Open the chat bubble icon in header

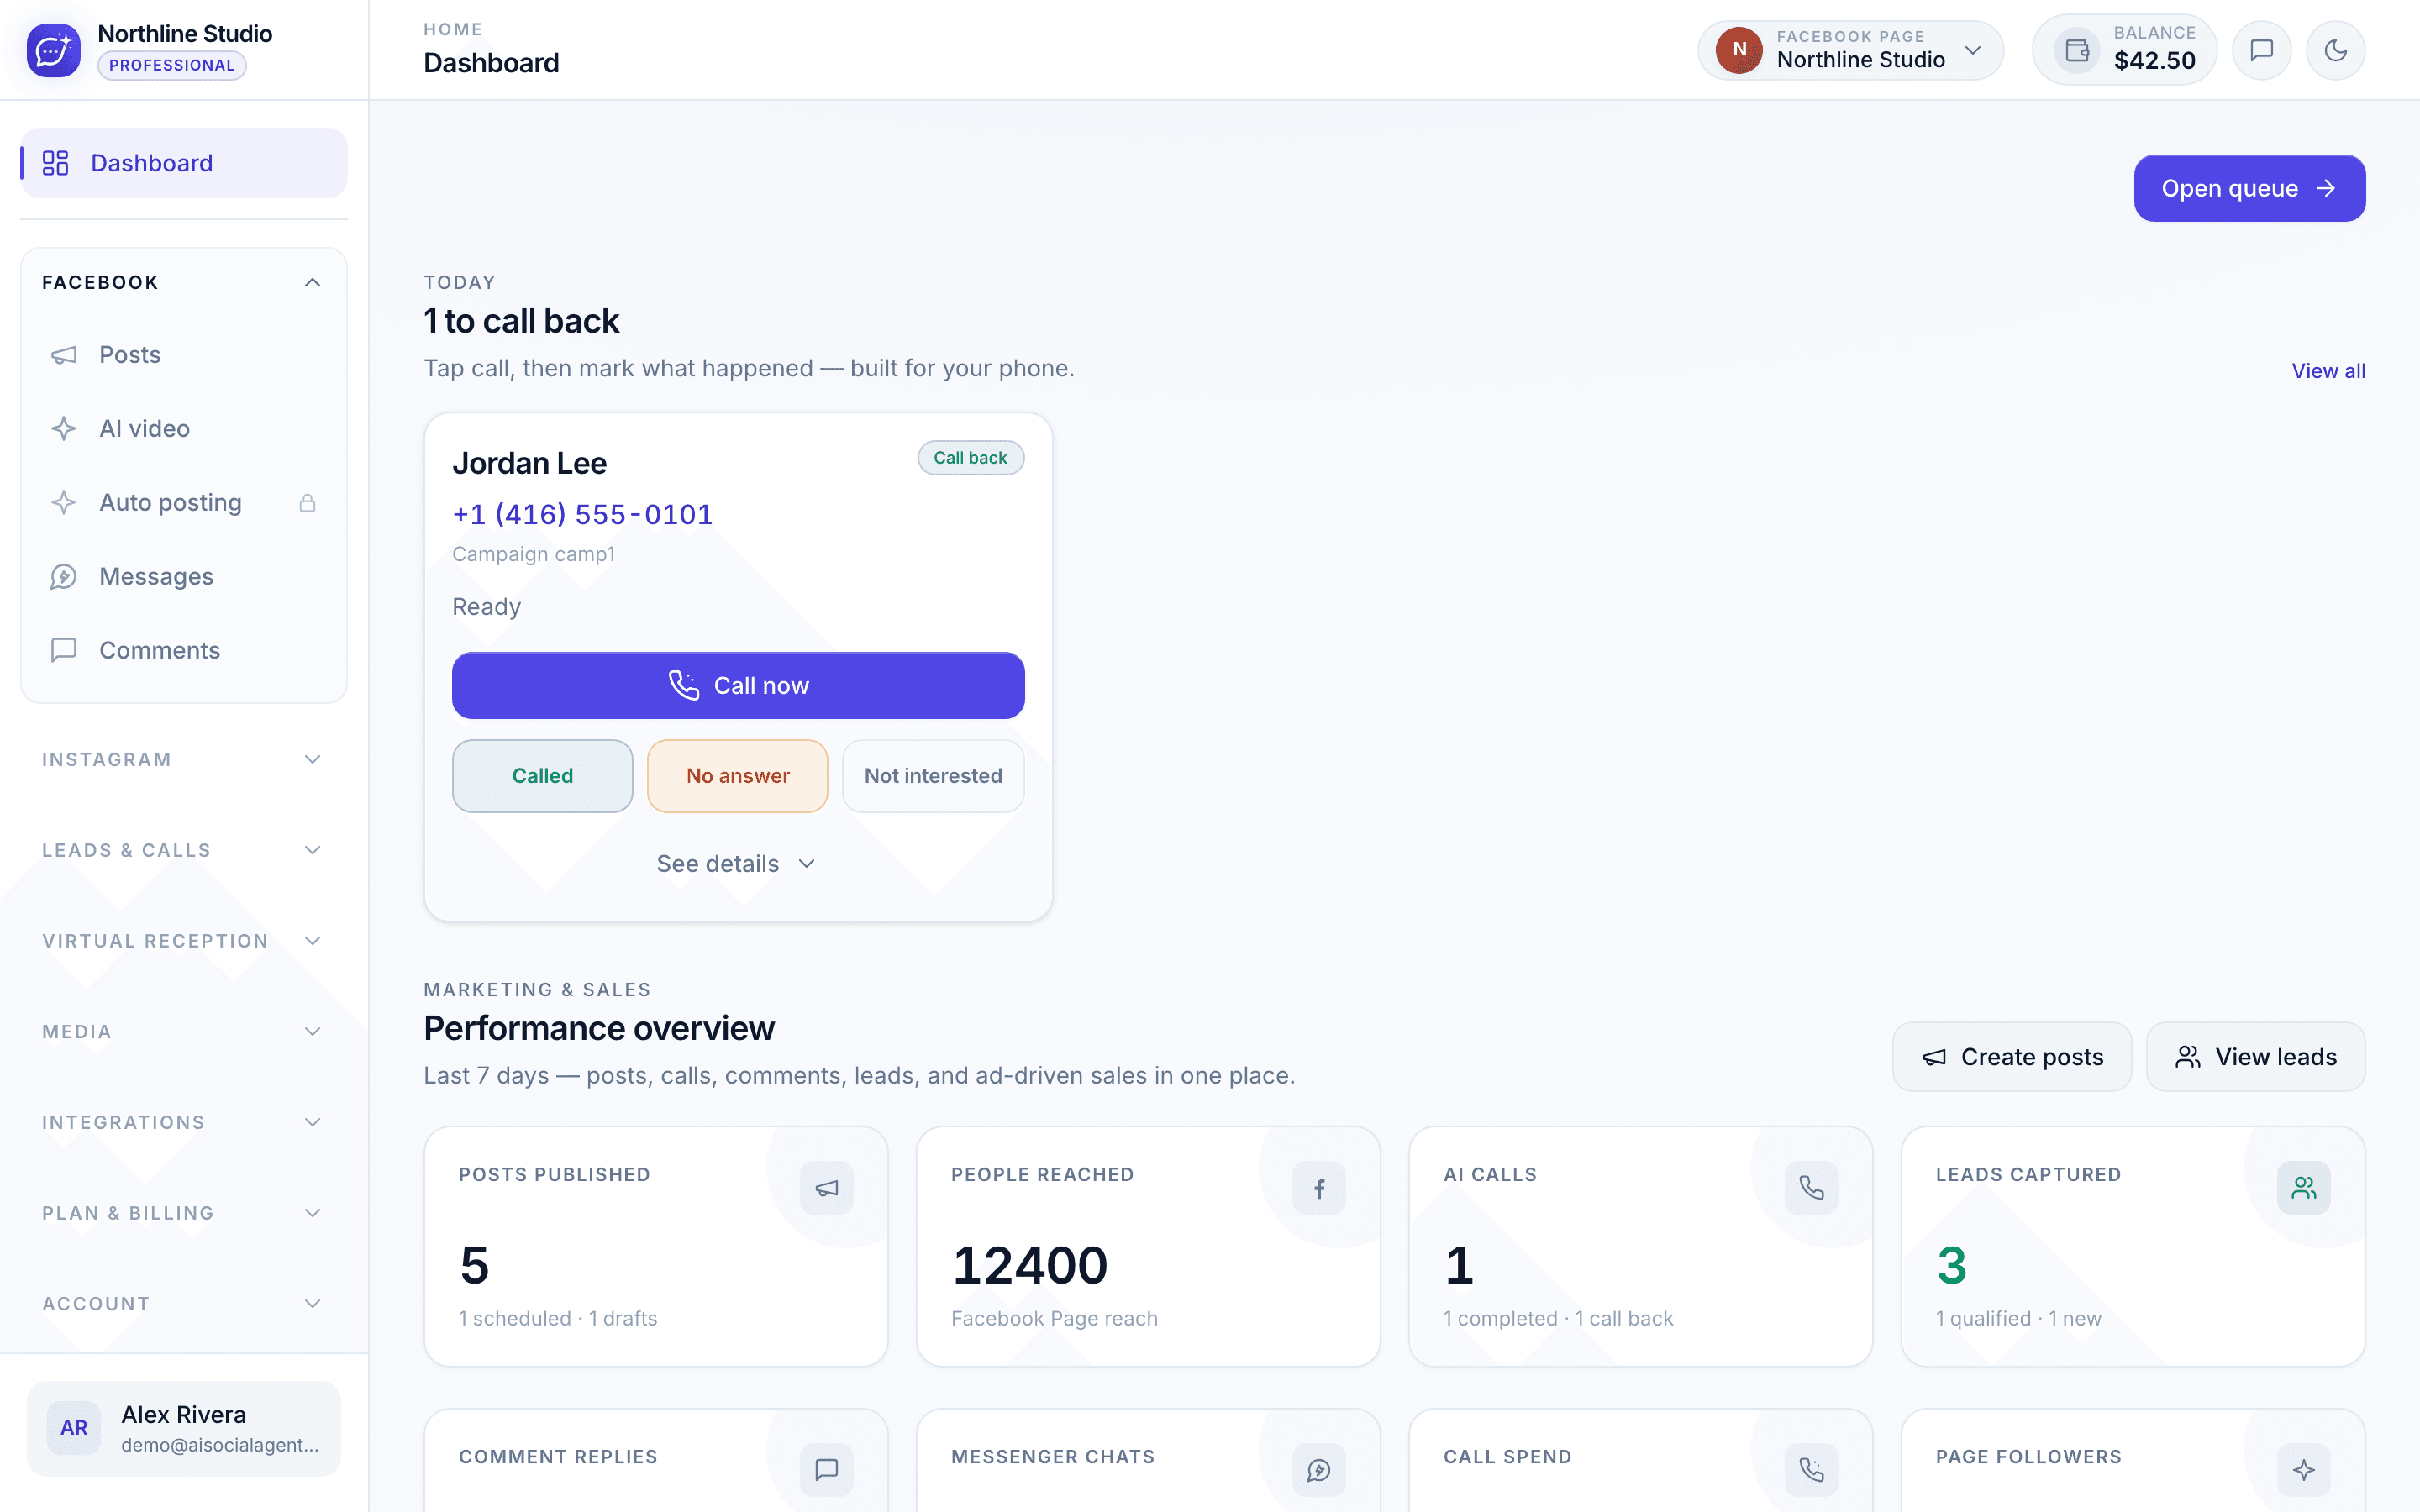tap(2262, 50)
